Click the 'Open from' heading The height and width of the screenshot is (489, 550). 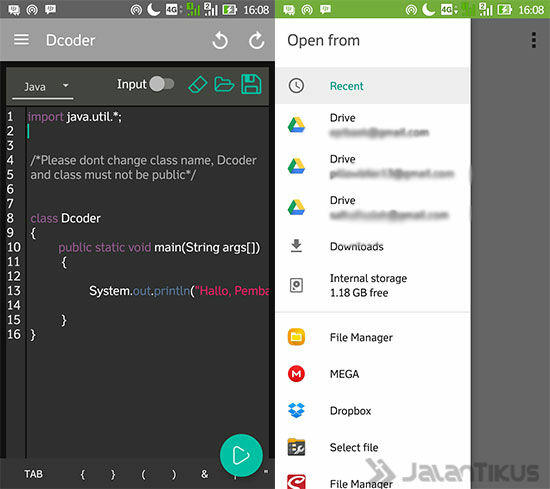point(323,40)
